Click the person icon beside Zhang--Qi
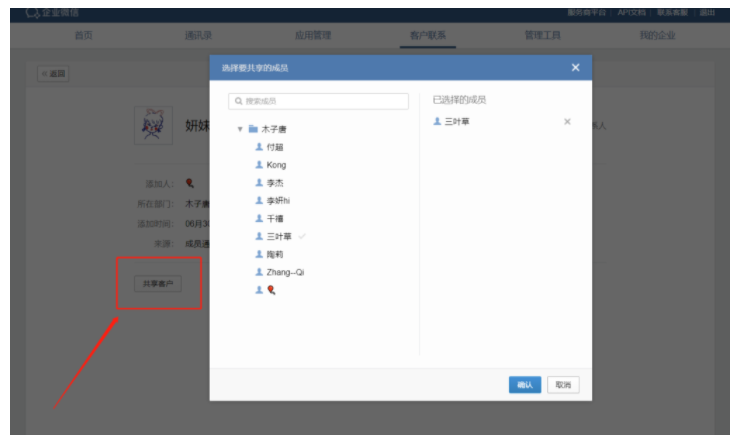Screen dimensions: 741x446 259,272
